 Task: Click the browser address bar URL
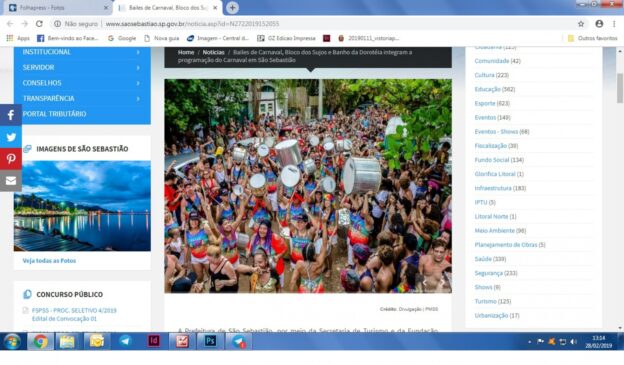click(192, 24)
